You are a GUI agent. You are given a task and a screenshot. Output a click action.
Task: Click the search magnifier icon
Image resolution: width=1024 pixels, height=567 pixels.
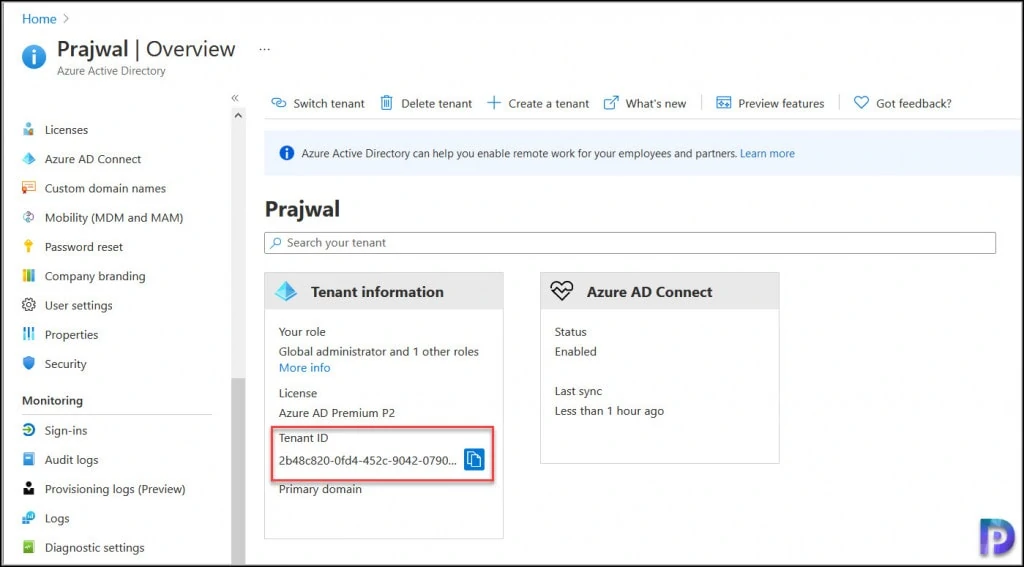point(276,242)
